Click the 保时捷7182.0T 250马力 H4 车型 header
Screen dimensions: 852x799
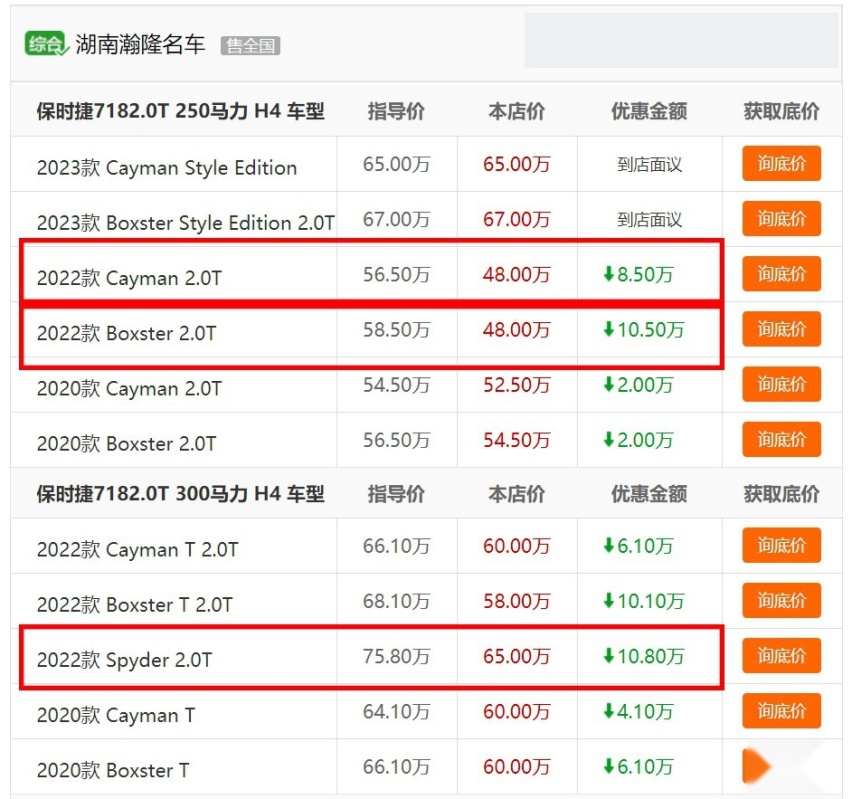point(180,111)
